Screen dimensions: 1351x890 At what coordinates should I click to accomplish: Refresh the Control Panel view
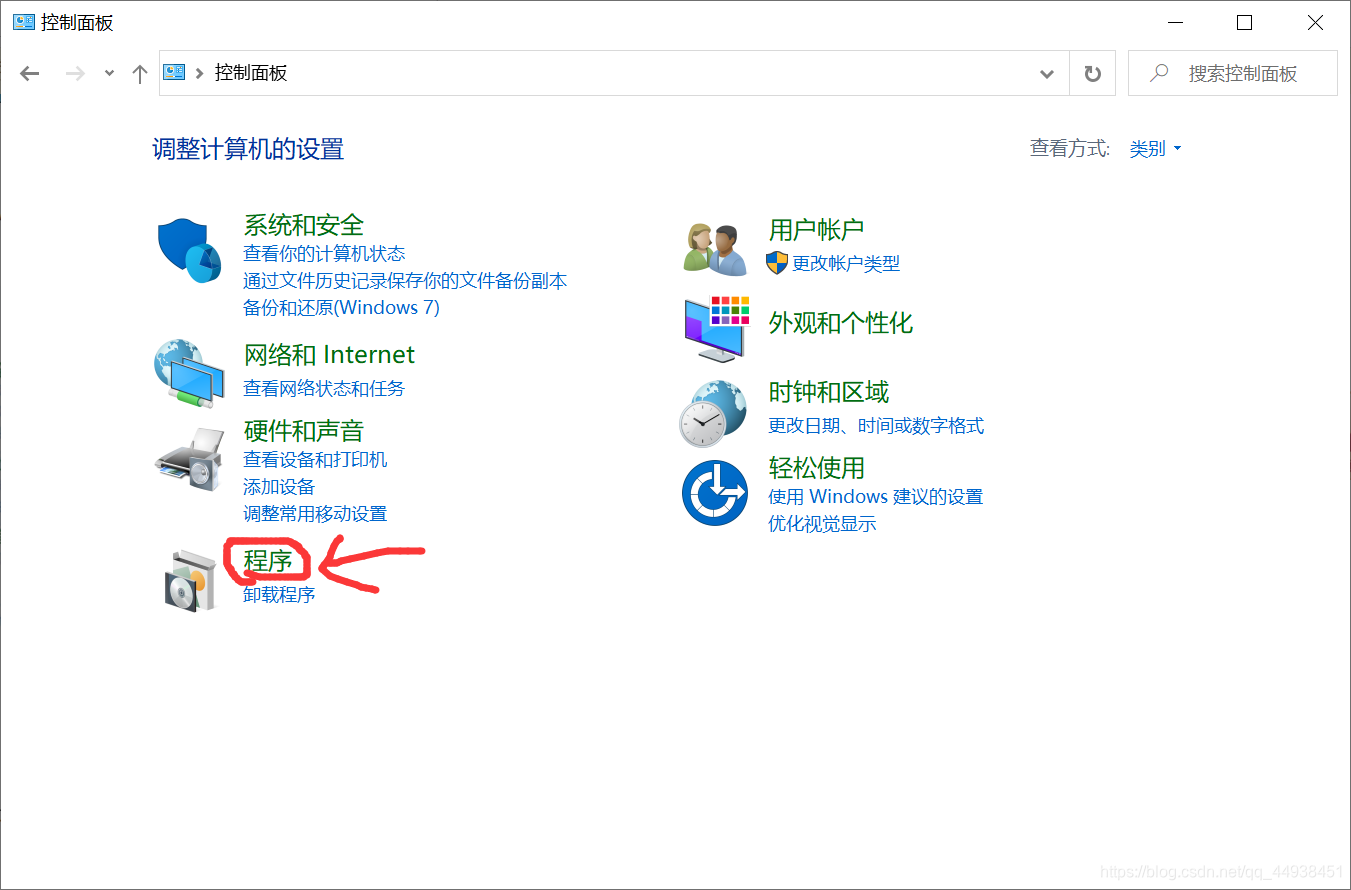(x=1093, y=73)
